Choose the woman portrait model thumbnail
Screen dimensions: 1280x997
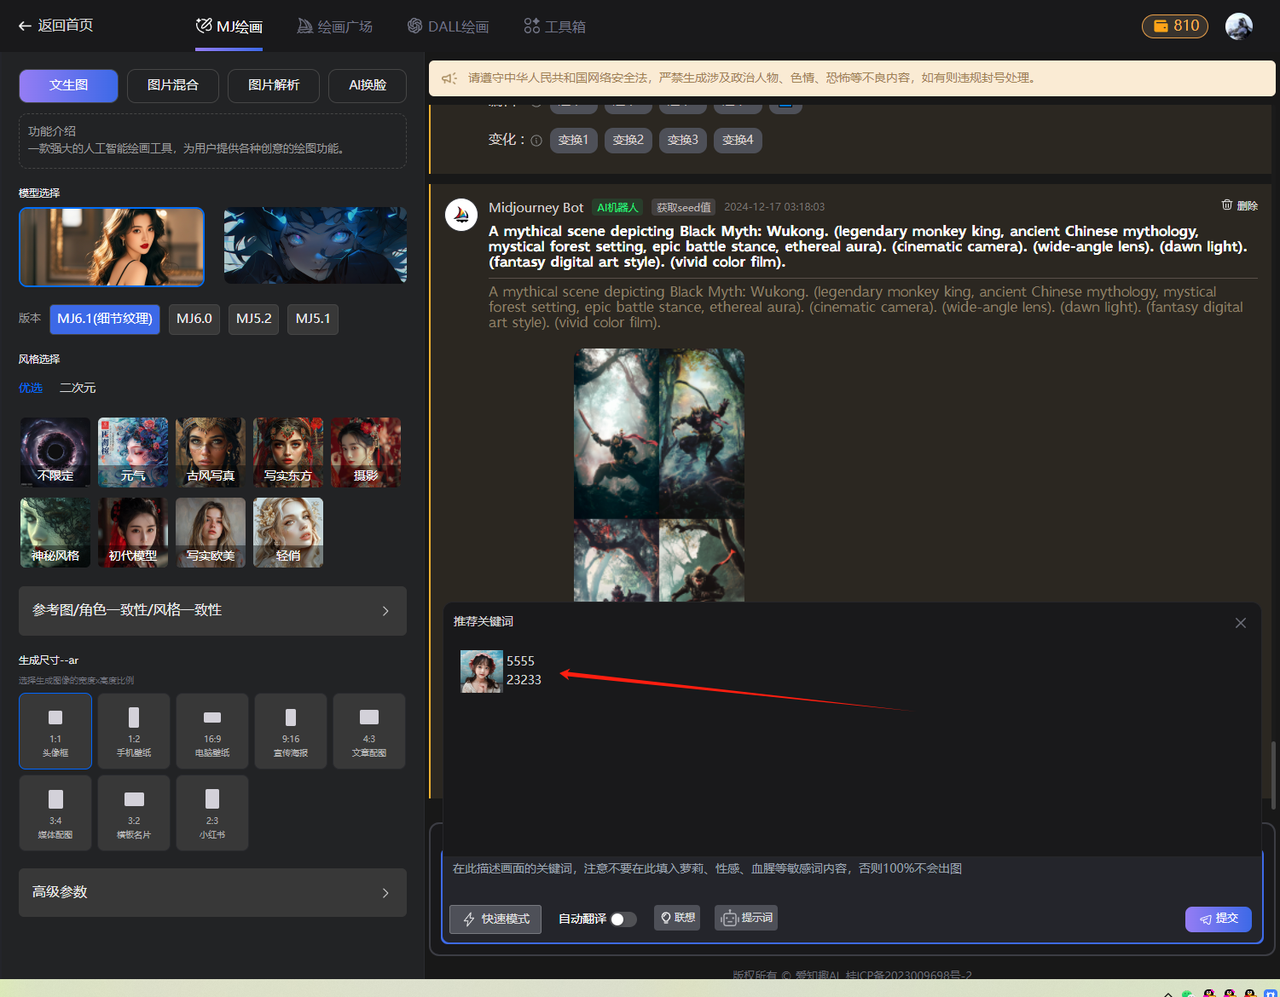tap(111, 246)
